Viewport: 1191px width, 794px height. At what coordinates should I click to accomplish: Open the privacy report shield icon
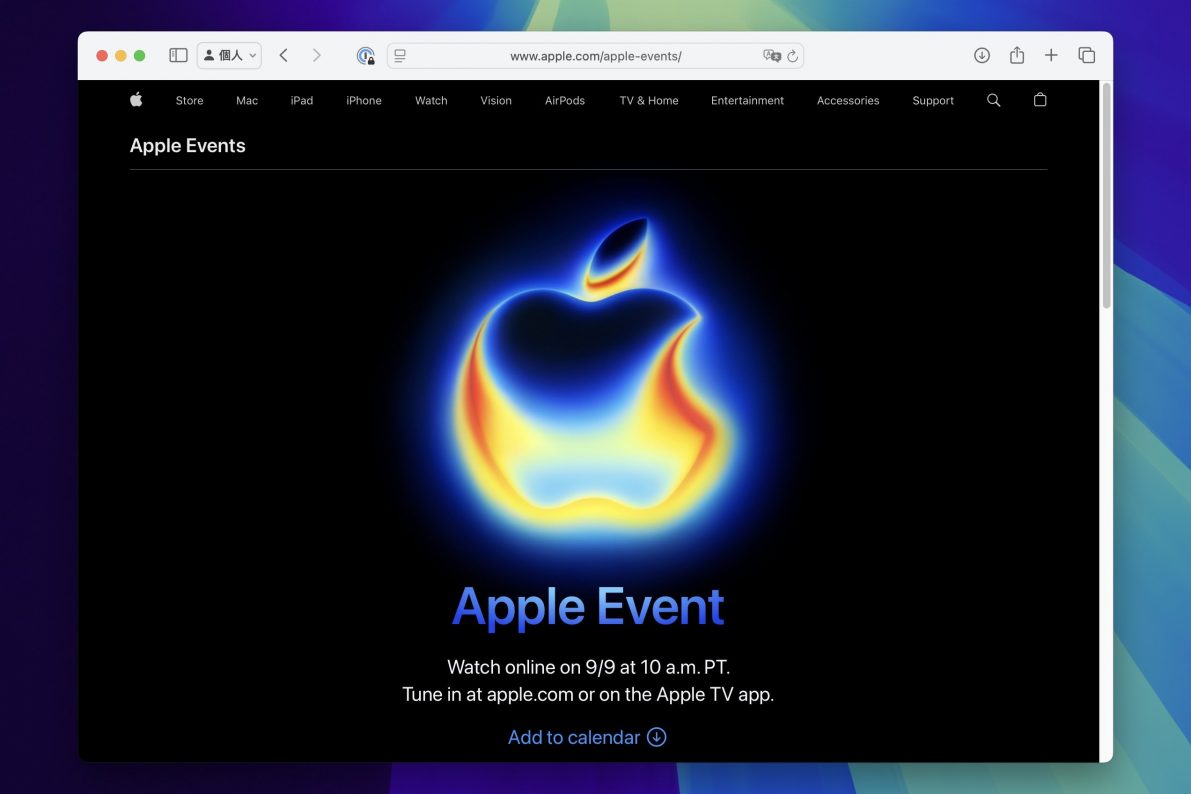[x=366, y=57]
